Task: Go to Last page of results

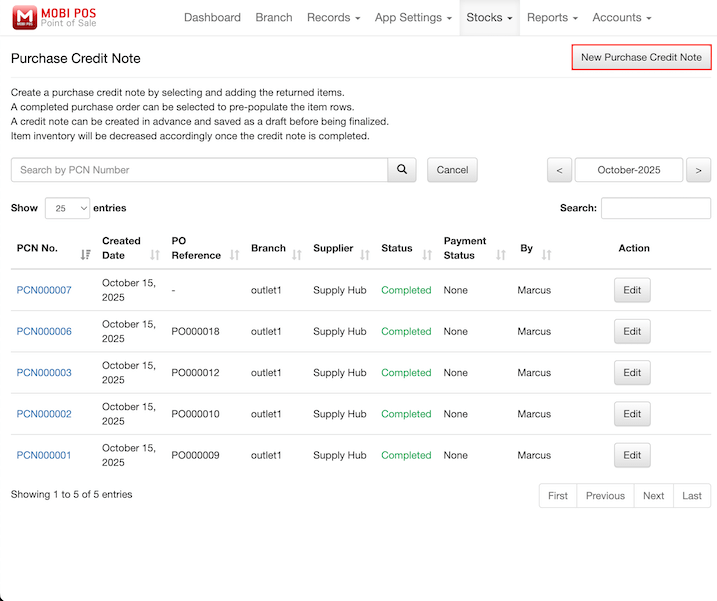Action: click(692, 495)
